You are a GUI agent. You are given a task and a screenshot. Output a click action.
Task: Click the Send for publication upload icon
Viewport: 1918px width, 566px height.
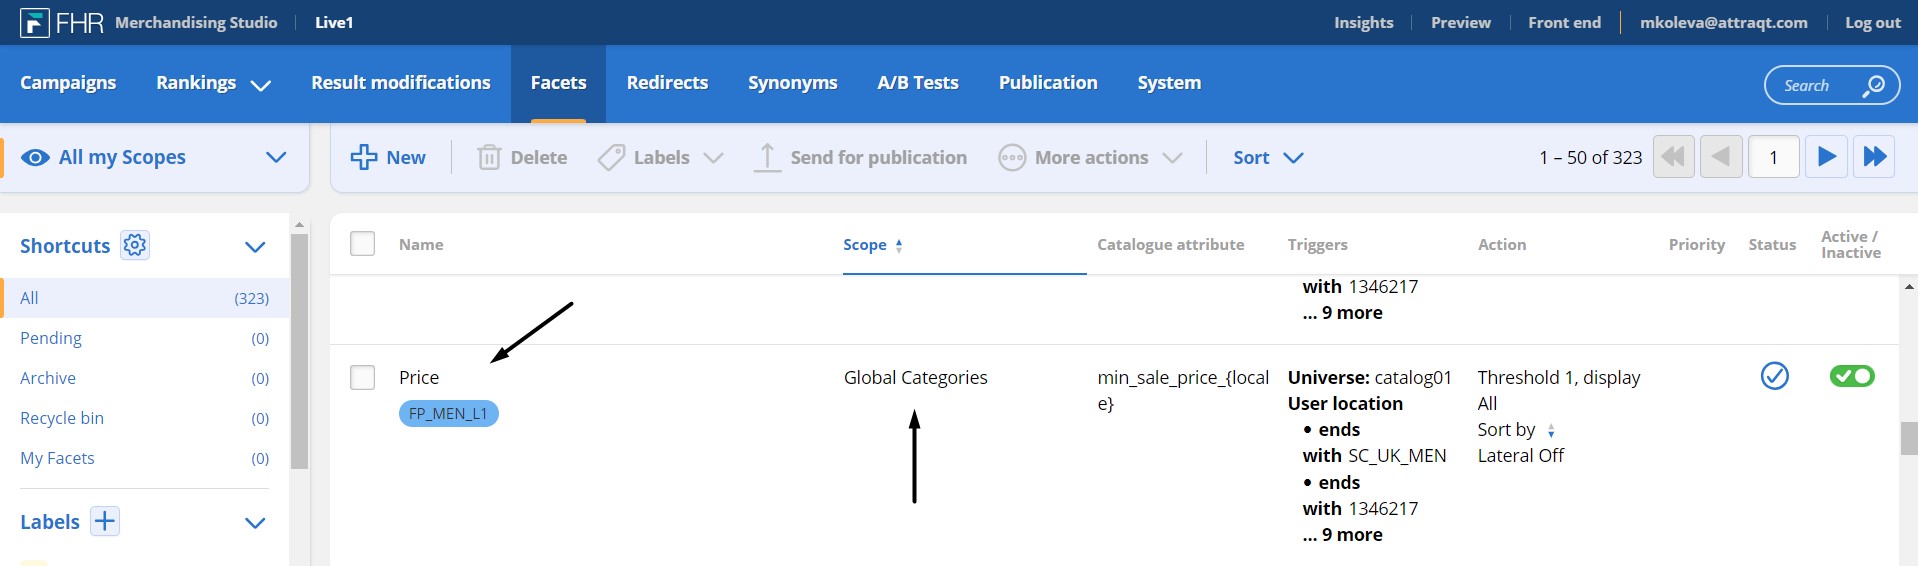click(x=767, y=157)
